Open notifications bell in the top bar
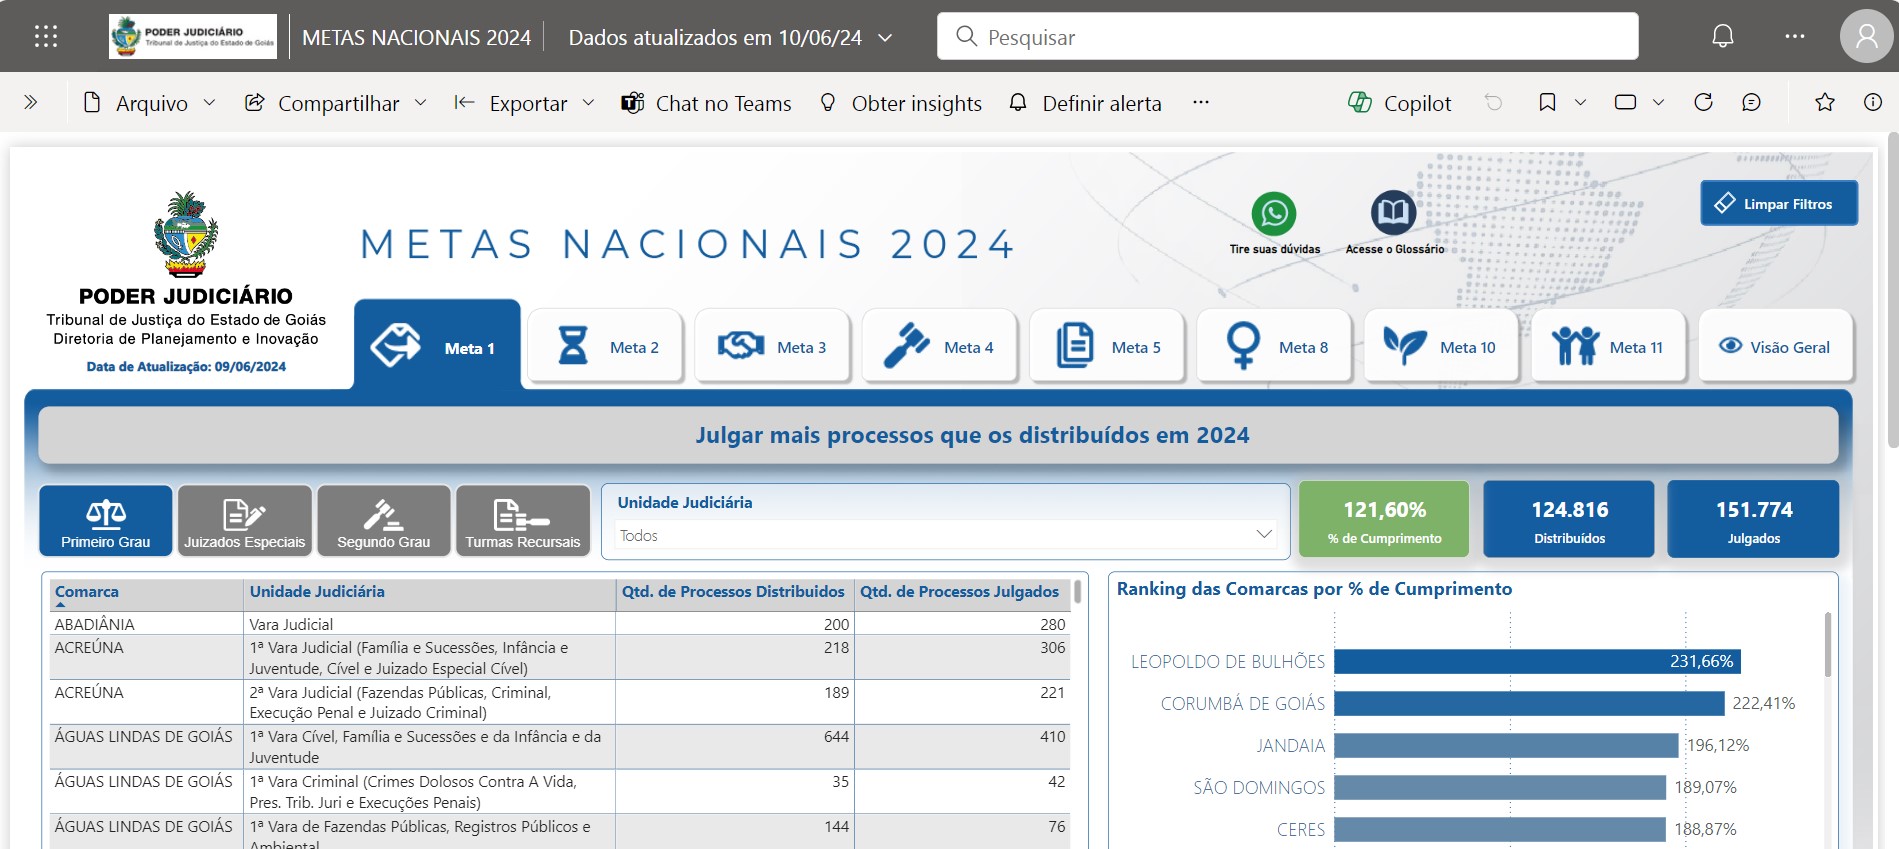 point(1722,37)
